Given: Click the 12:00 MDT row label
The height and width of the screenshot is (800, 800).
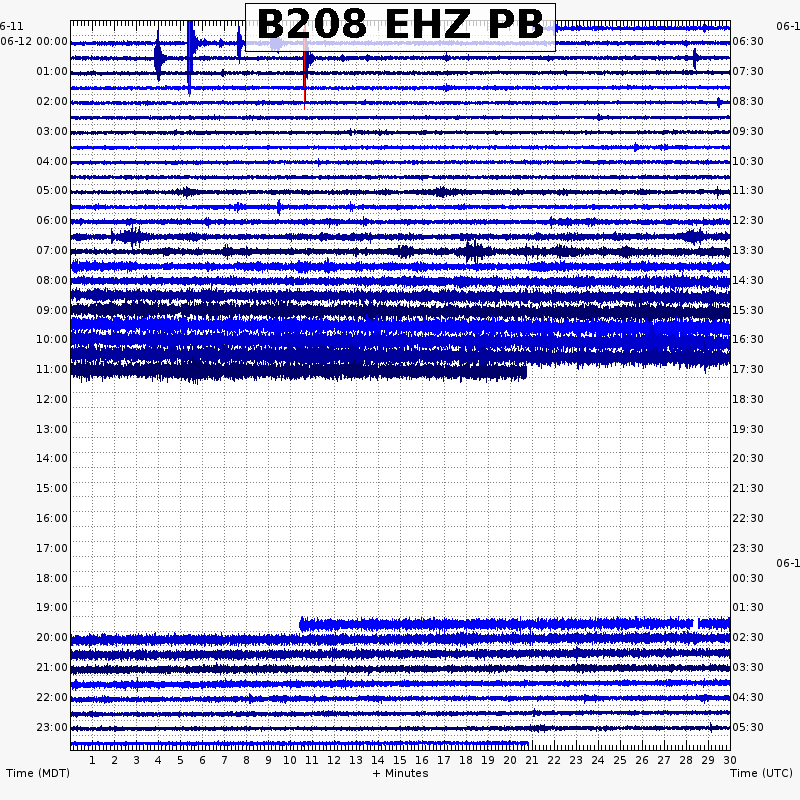Looking at the screenshot, I should click(x=52, y=399).
